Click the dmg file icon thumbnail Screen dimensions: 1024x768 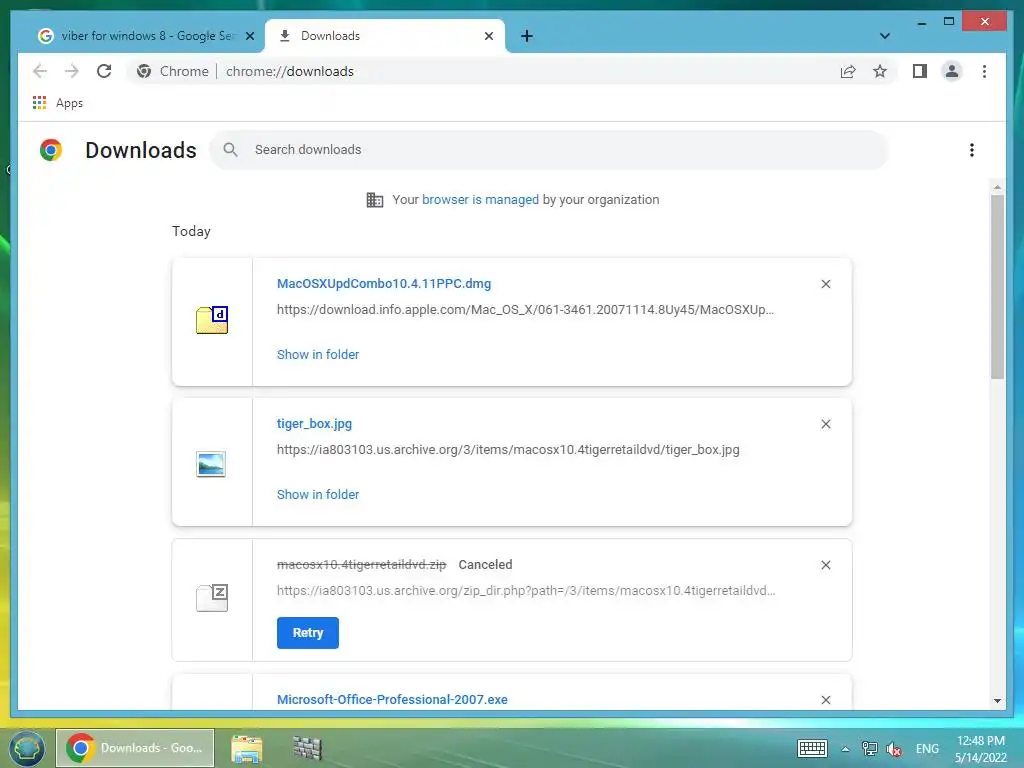(x=212, y=320)
